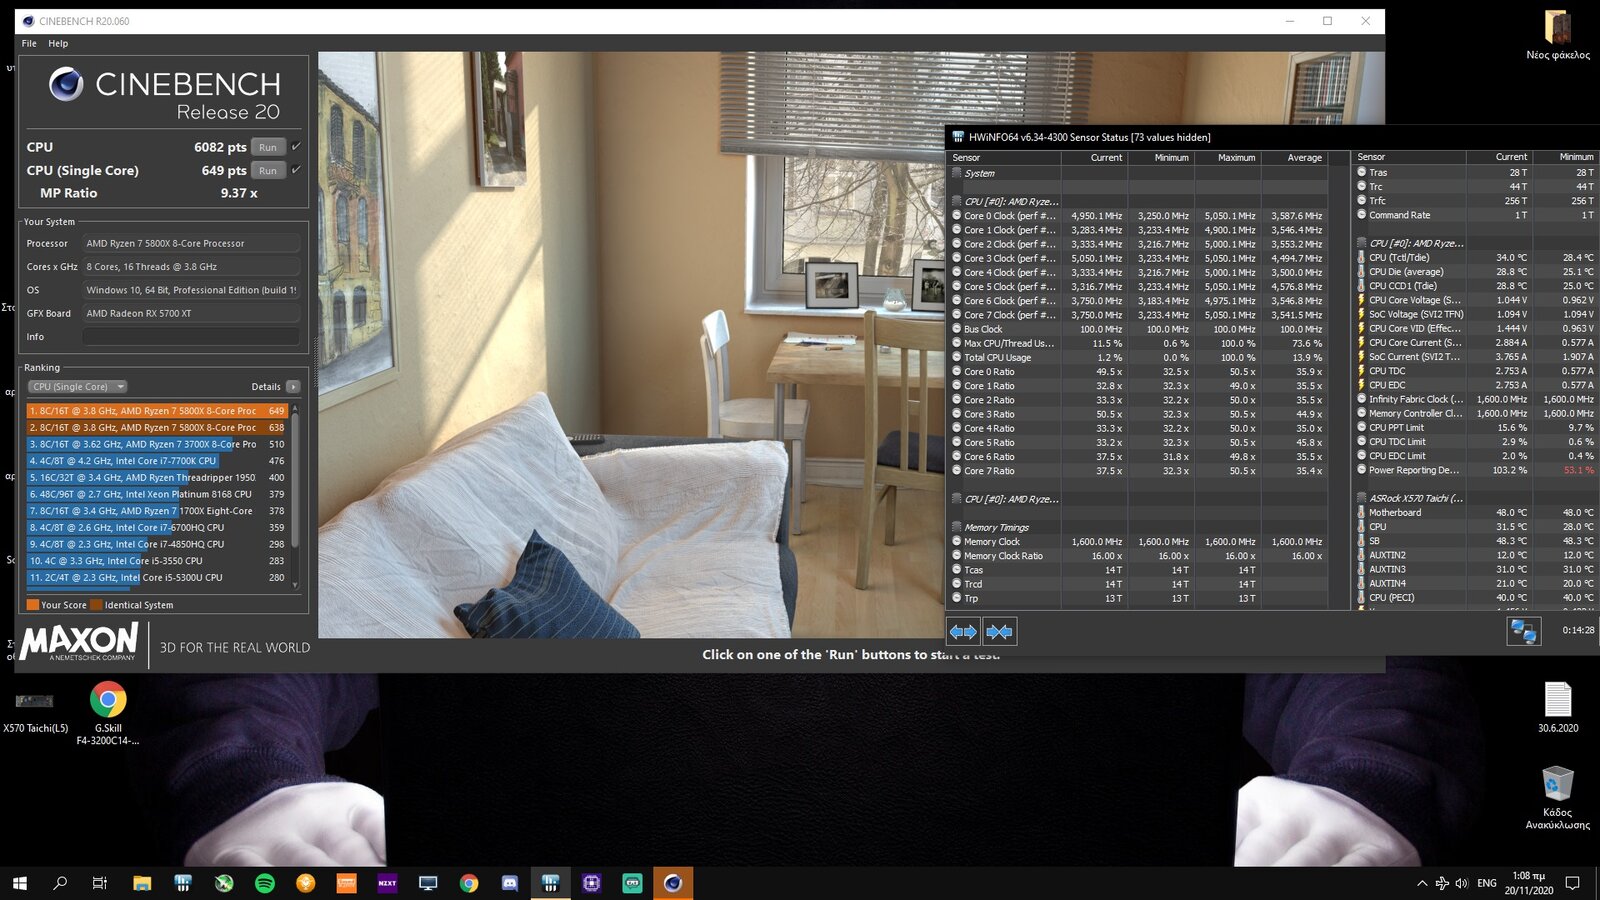Click HWiNFO shrink window arrows button
1600x900 pixels.
tap(999, 631)
